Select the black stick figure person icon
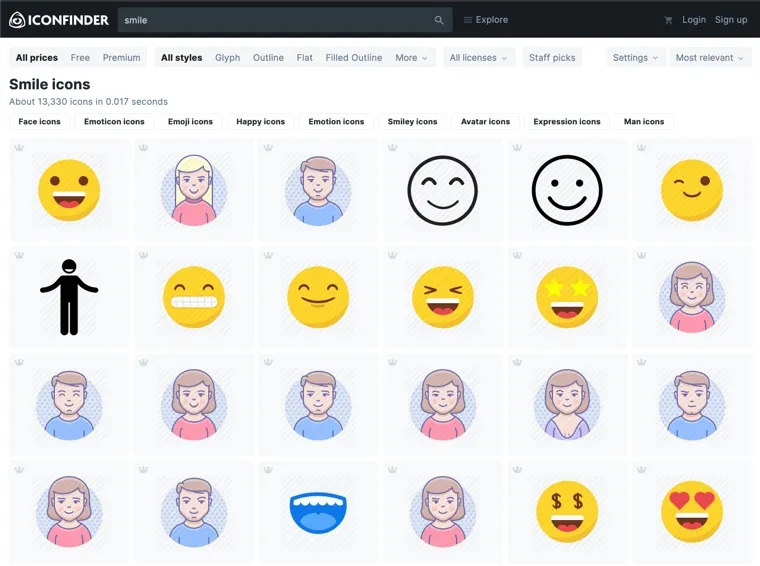 click(69, 297)
